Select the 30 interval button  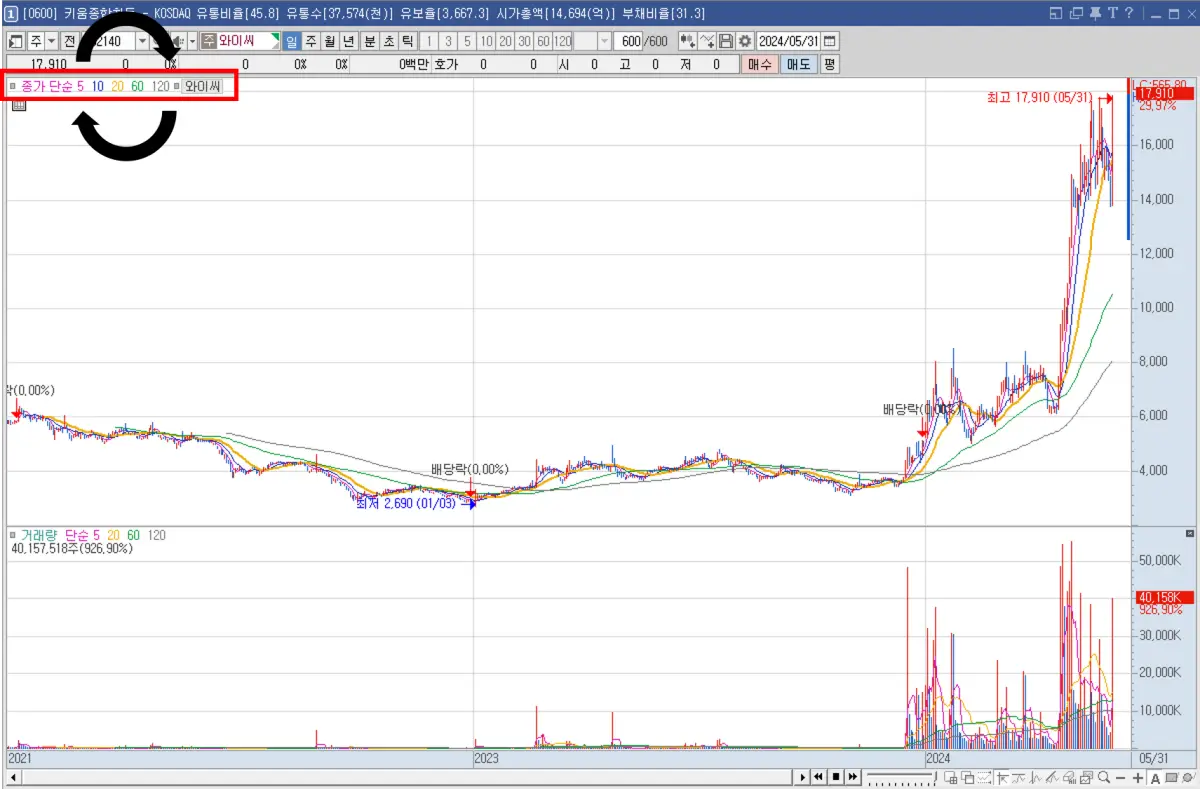[x=524, y=41]
